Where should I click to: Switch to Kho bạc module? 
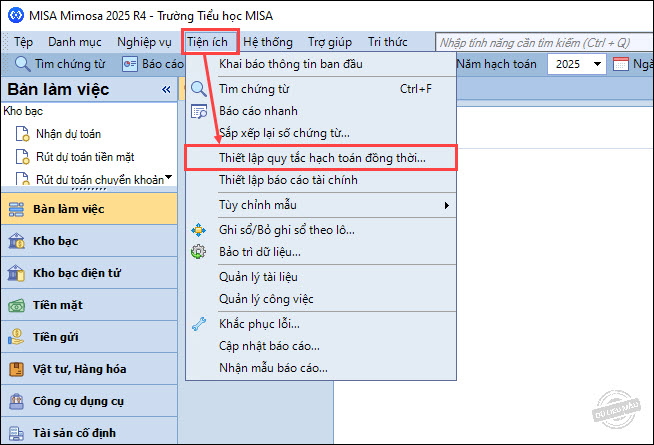click(89, 241)
